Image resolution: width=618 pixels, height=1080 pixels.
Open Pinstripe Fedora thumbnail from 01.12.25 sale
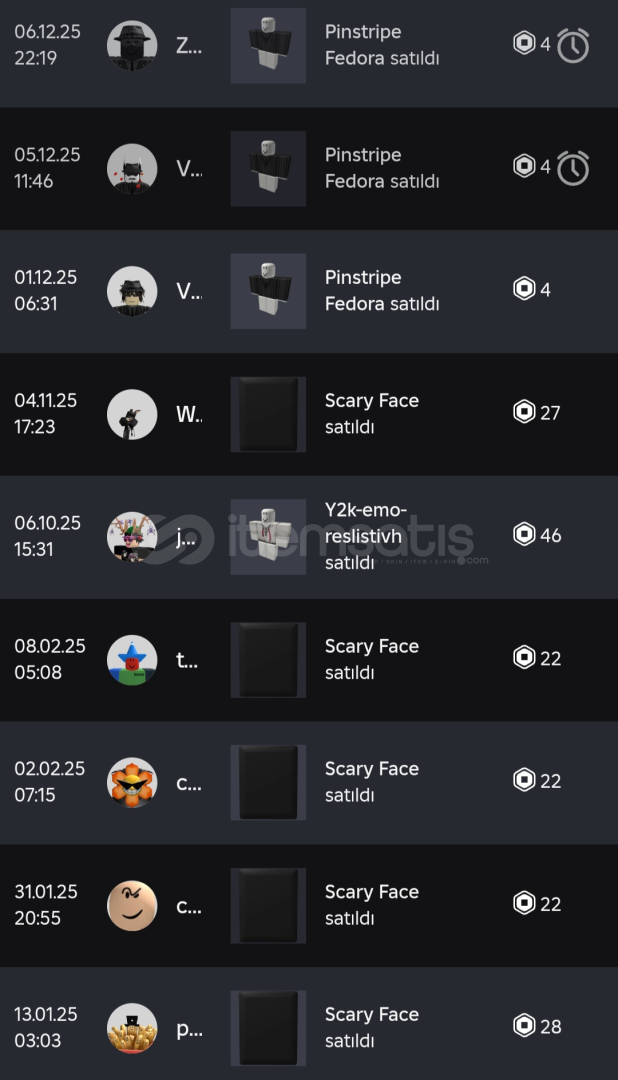tap(268, 291)
